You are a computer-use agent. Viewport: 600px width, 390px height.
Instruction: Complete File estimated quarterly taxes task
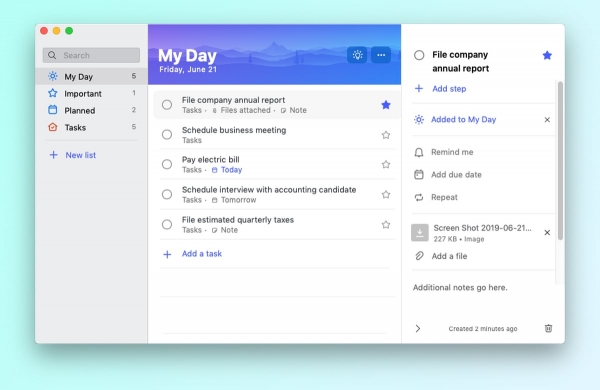point(167,224)
